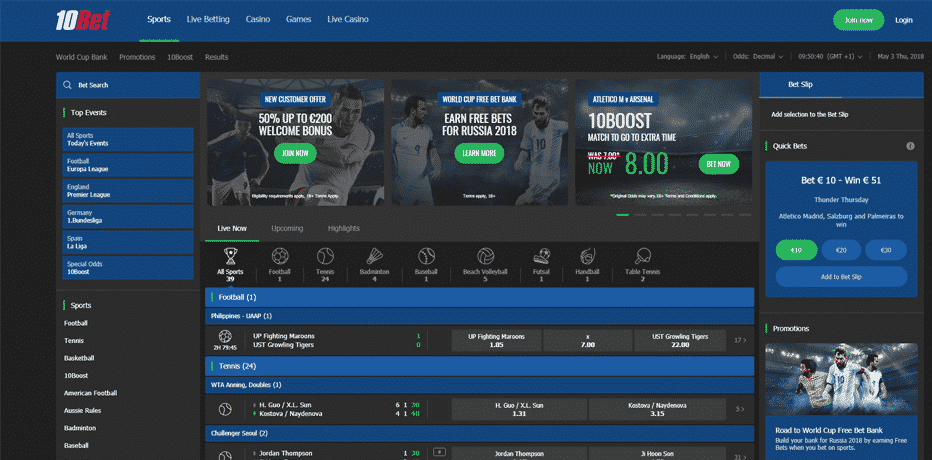Select the Table Tennis paddle icon
Screen dimensions: 932x460
(643, 256)
